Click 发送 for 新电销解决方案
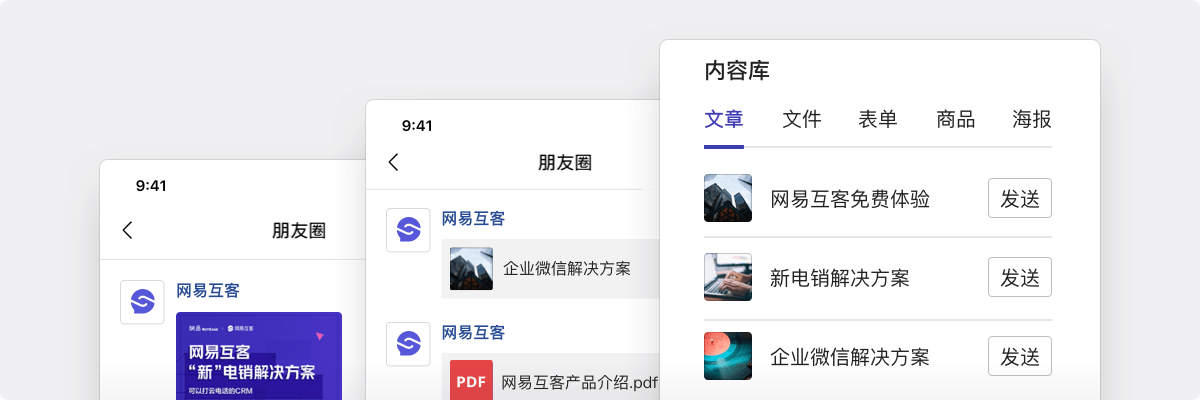 point(1019,277)
